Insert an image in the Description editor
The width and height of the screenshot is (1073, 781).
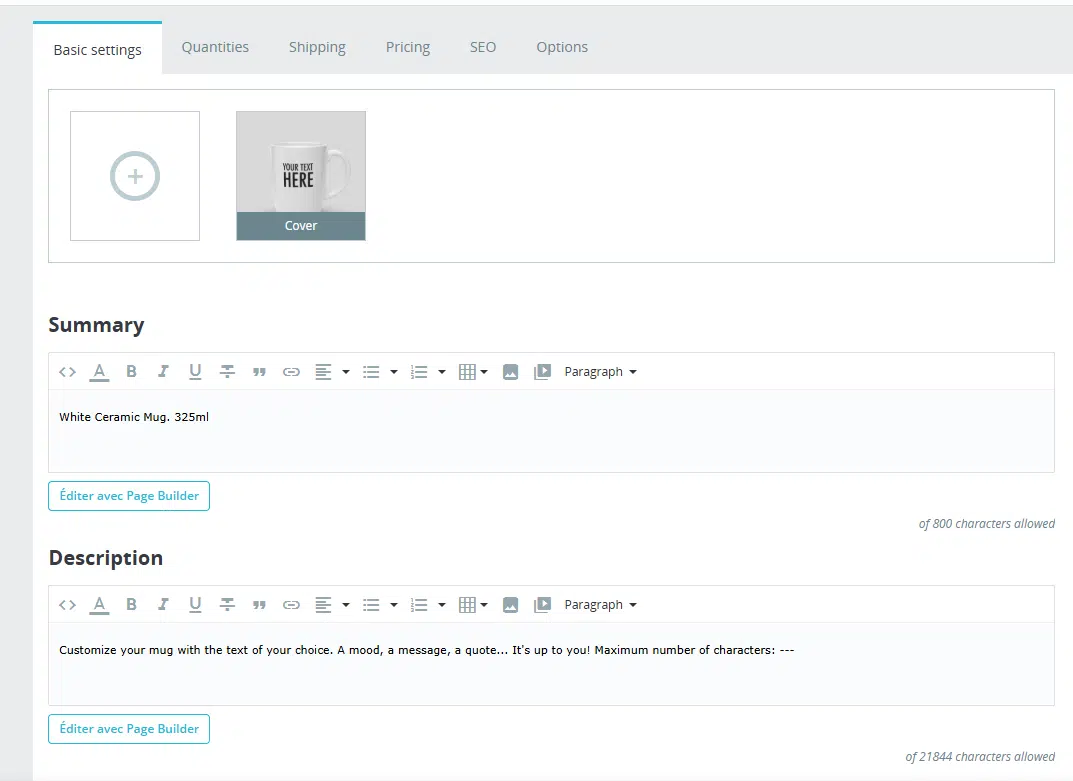pyautogui.click(x=511, y=604)
